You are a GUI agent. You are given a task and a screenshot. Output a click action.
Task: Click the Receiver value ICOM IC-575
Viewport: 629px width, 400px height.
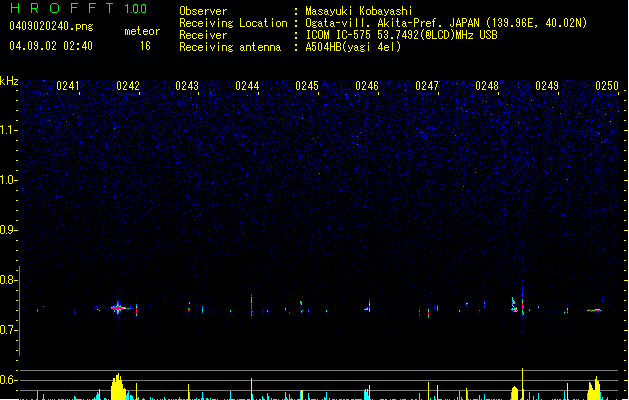coord(340,35)
